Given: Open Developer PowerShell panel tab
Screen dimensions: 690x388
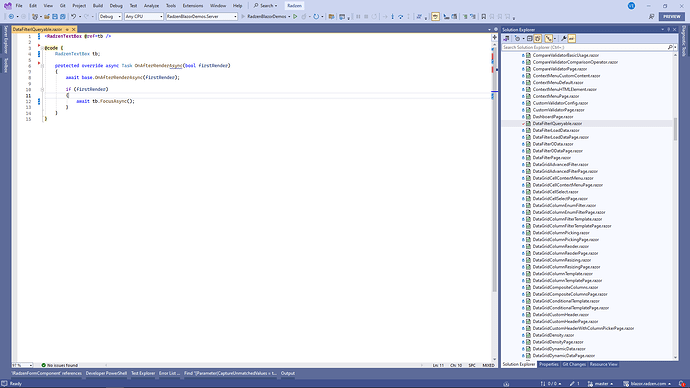Looking at the screenshot, I should click(106, 373).
